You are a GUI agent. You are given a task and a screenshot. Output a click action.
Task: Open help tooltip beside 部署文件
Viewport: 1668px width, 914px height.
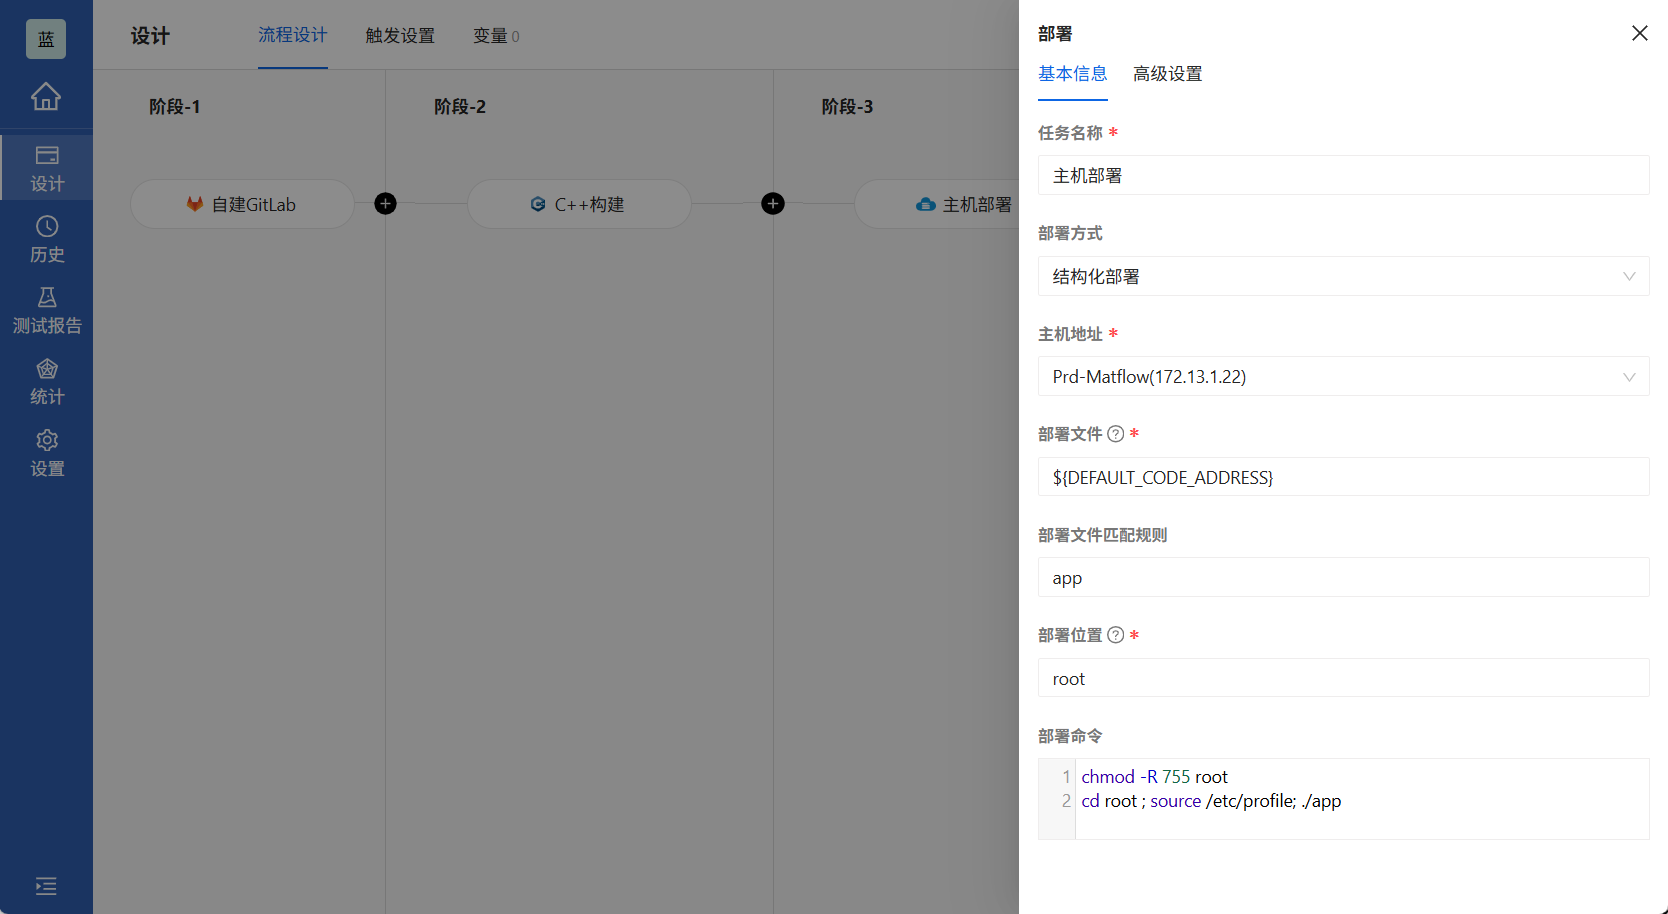click(x=1116, y=433)
